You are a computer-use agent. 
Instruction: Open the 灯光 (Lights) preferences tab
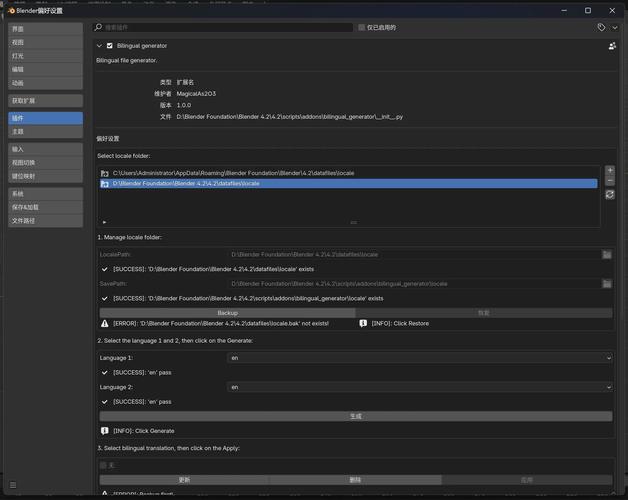45,56
